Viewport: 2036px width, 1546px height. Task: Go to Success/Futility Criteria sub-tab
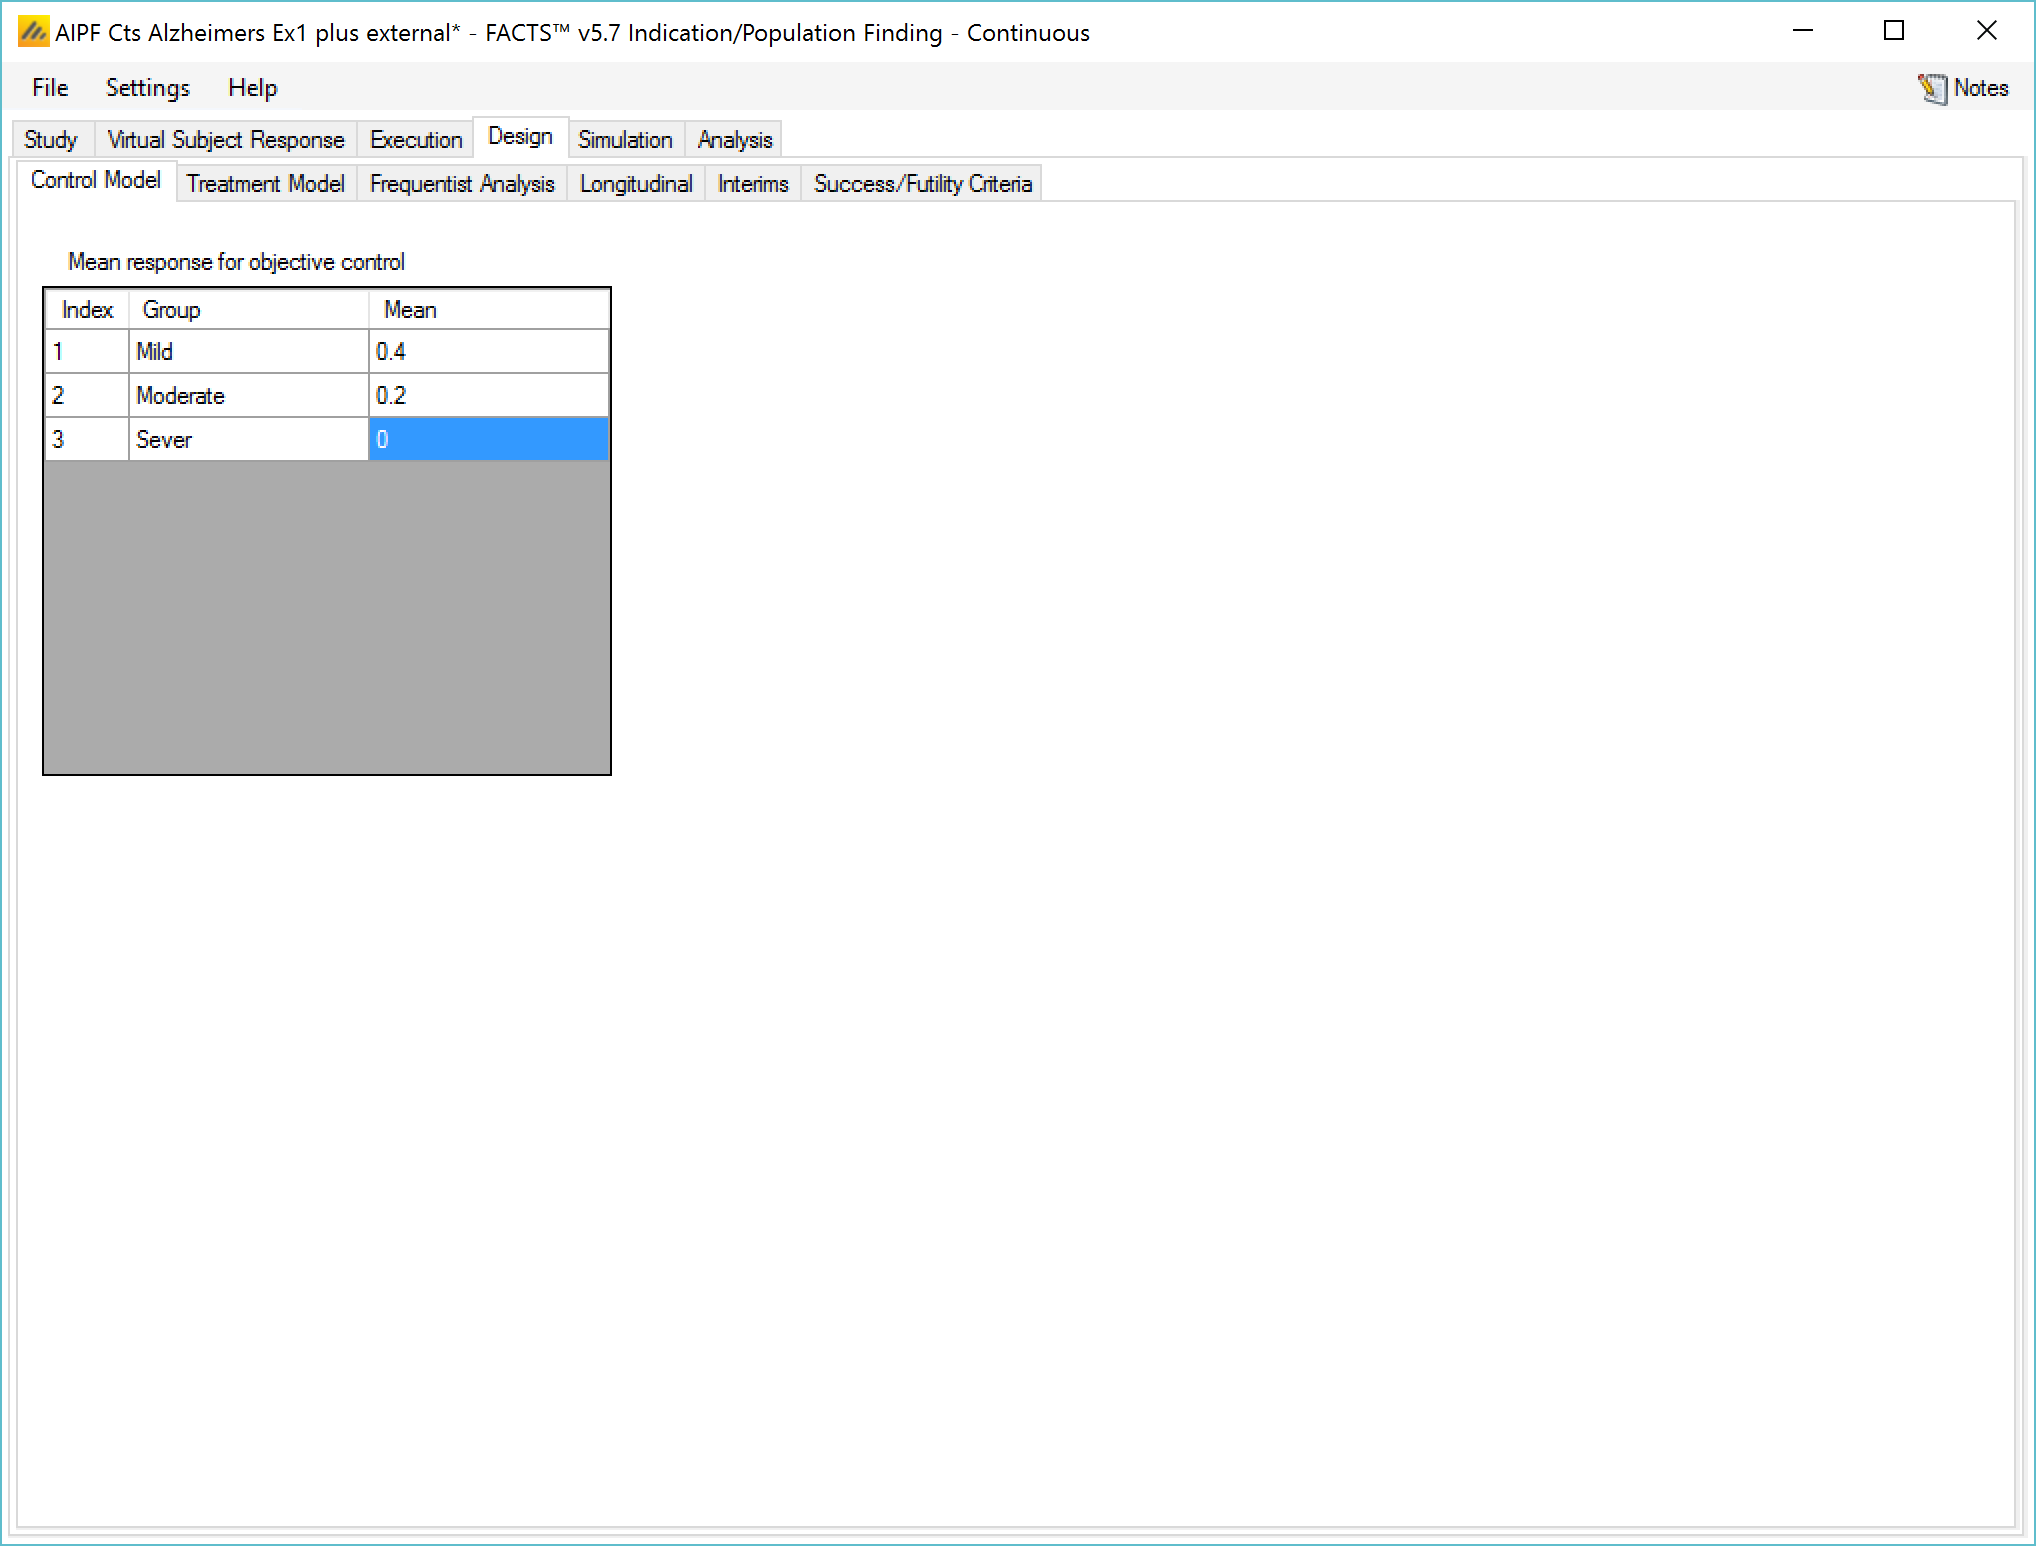(922, 184)
